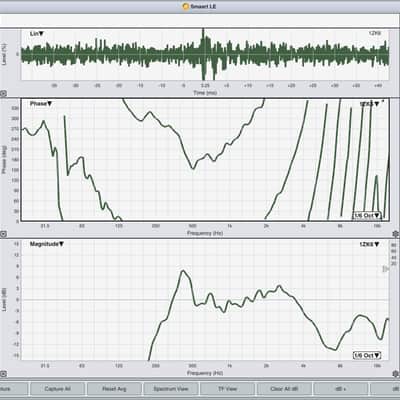Image resolution: width=400 pixels, height=400 pixels.
Task: Click the coherence threshold arrow marker on magnitude plot
Action: point(385,269)
